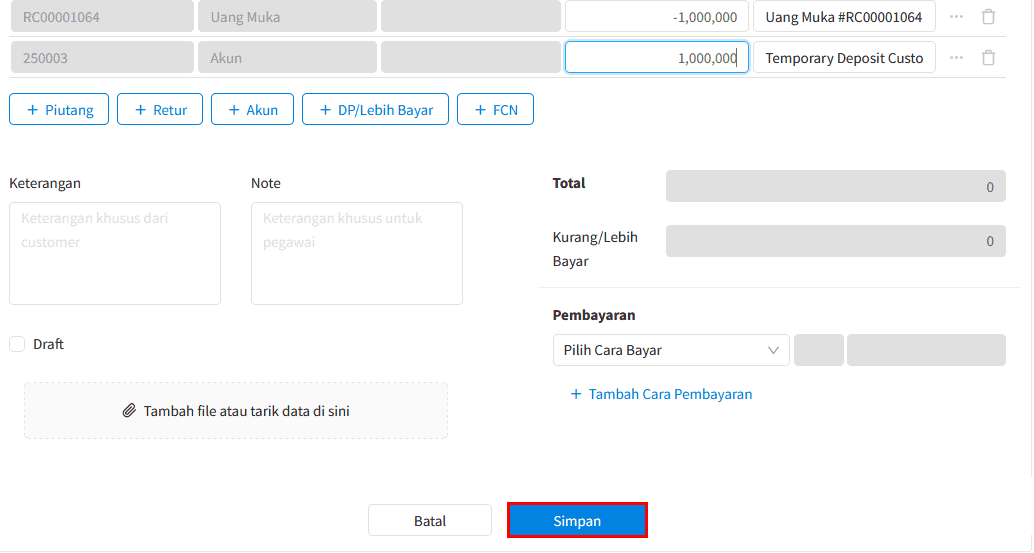The image size is (1034, 553).
Task: Delete the Uang Muka RC00001064 row
Action: (x=988, y=17)
